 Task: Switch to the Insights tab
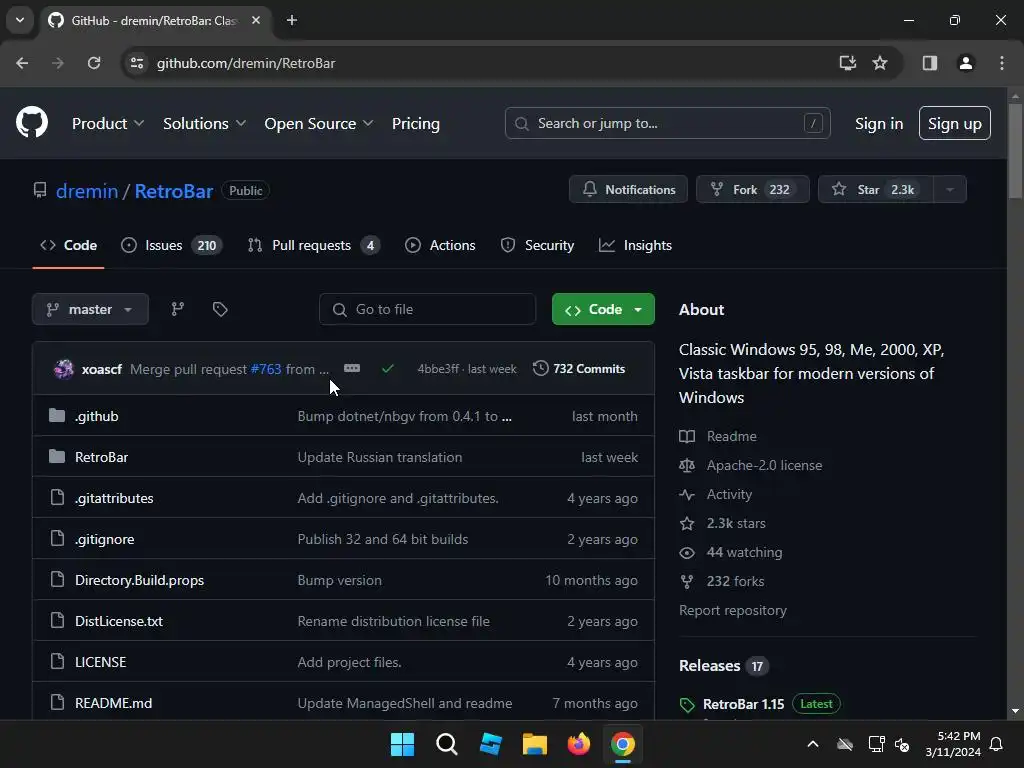(635, 245)
